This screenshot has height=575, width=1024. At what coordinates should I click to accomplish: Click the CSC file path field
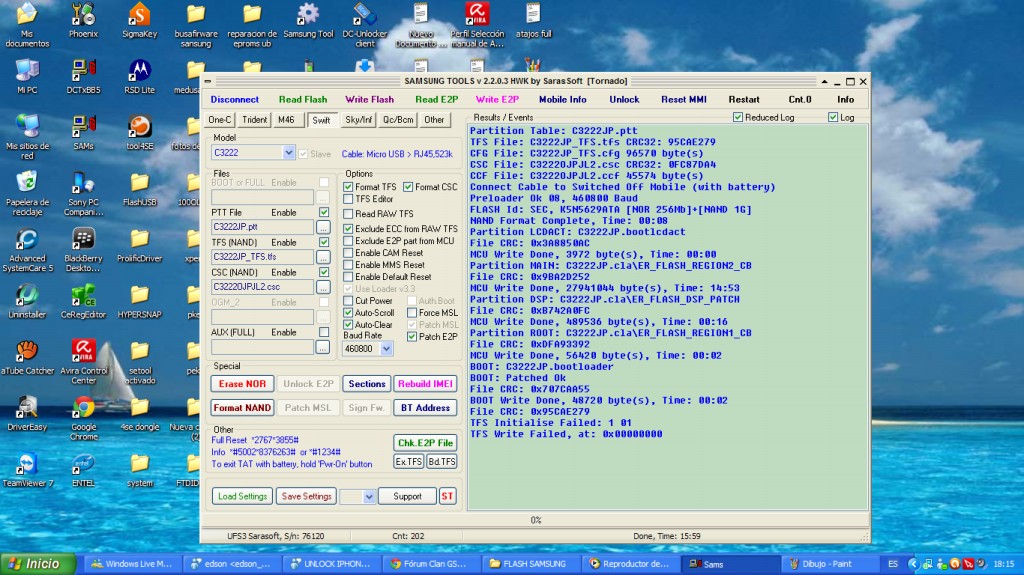(x=263, y=287)
